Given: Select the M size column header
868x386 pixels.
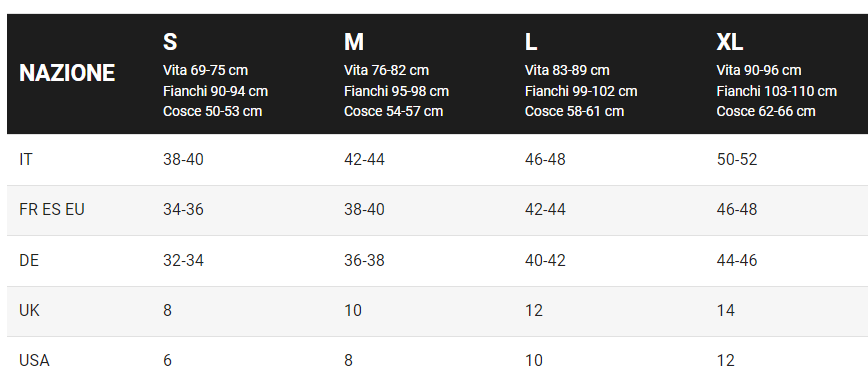Looking at the screenshot, I should coord(354,42).
